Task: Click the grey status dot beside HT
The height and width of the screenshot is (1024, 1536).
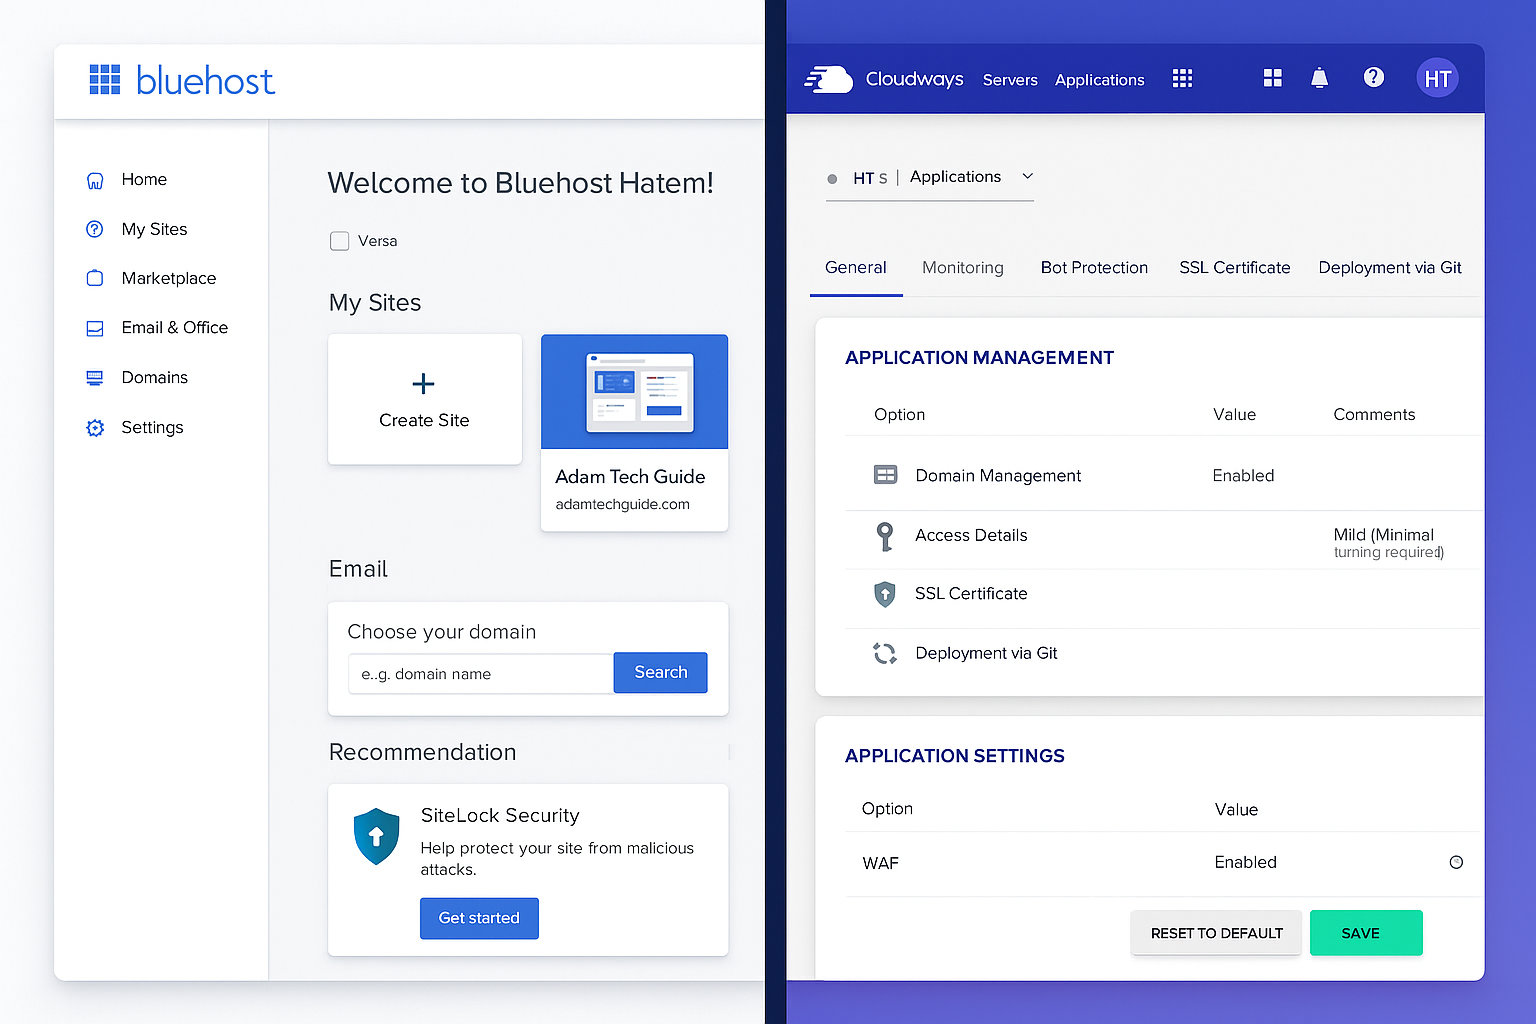Action: (832, 179)
